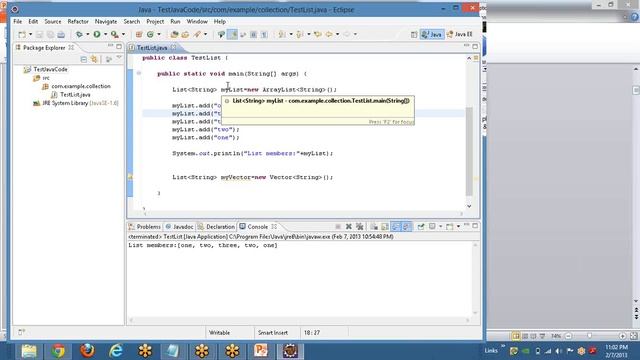This screenshot has height=360, width=640.
Task: Open the Refactor menu
Action: [x=78, y=22]
